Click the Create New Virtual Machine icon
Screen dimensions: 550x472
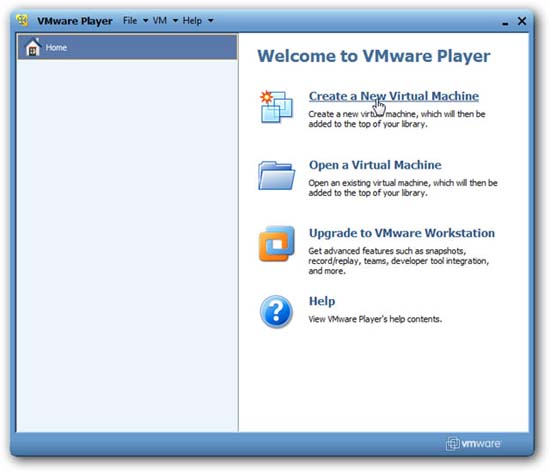tap(276, 107)
